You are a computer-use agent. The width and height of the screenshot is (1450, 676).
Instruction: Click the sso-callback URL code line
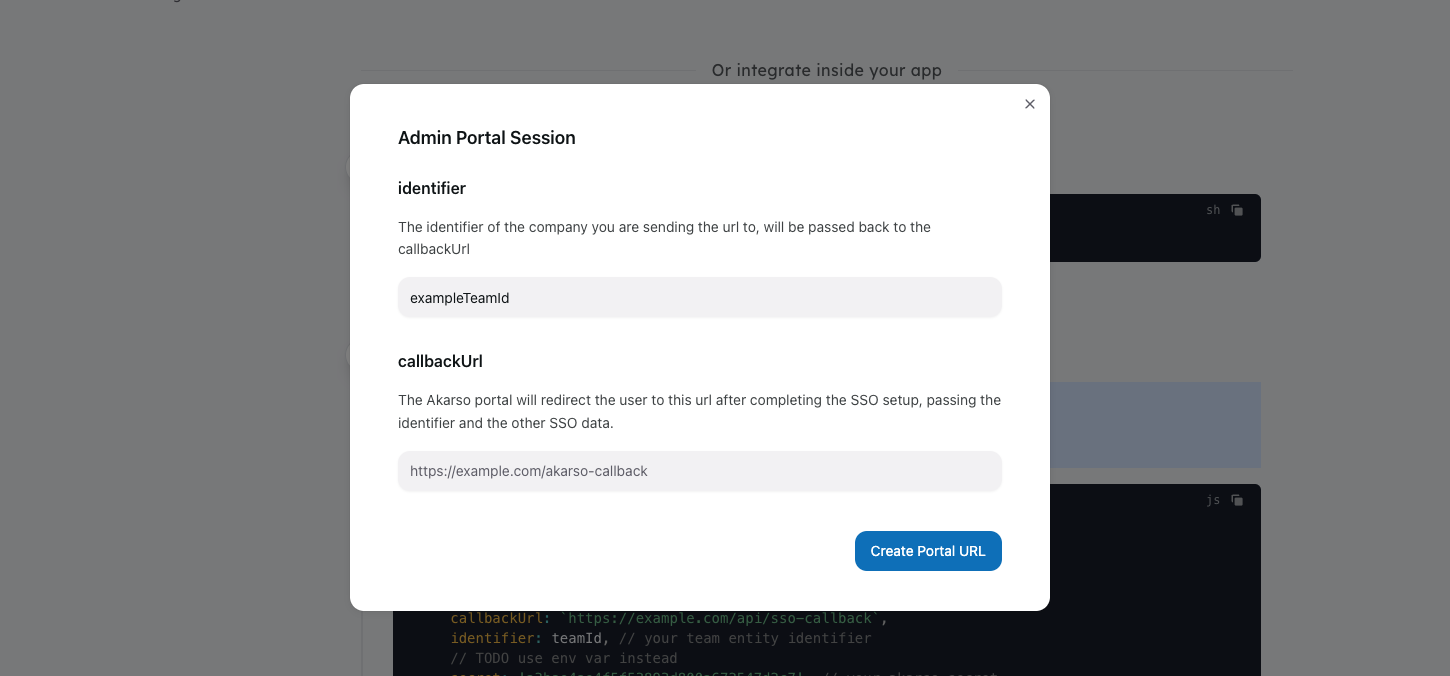pyautogui.click(x=668, y=618)
